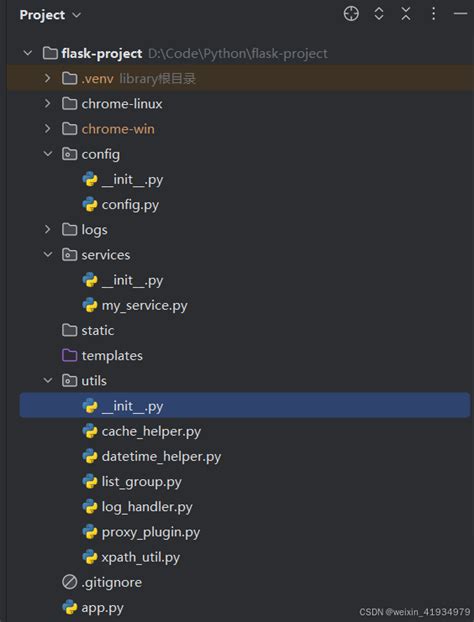Expand the chrome-linux folder
474x622 pixels.
coord(47,104)
